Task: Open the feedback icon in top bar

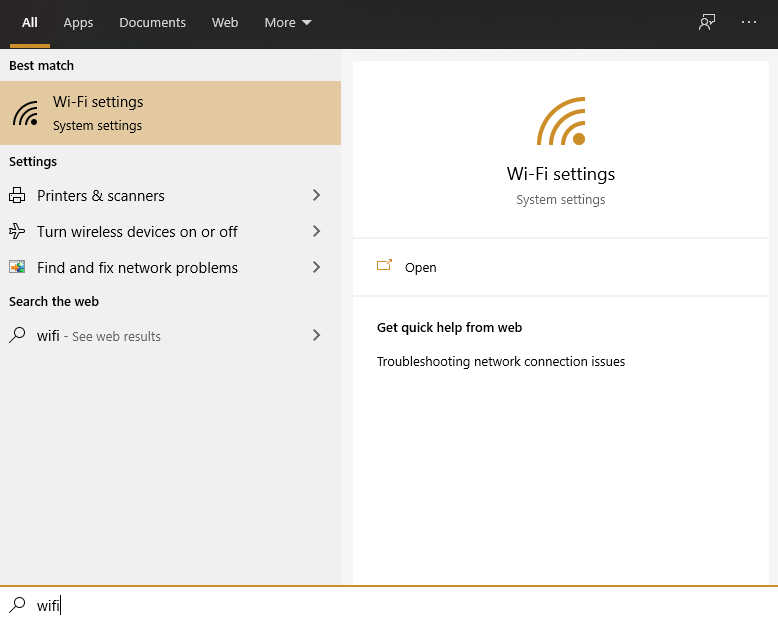Action: pos(707,22)
